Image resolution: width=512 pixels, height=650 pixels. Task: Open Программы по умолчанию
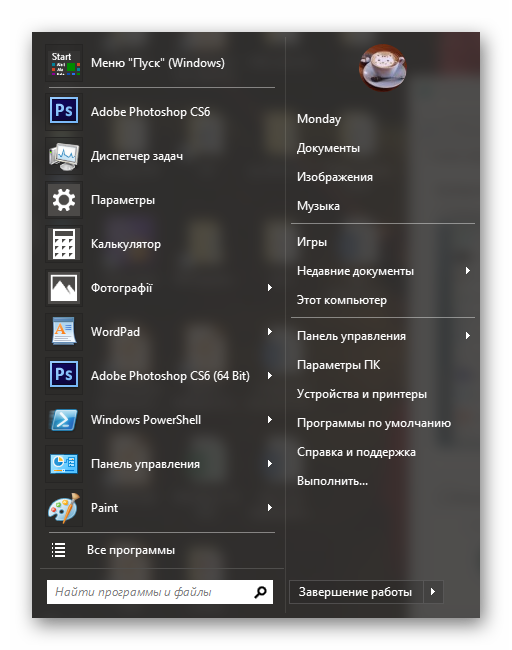(374, 423)
